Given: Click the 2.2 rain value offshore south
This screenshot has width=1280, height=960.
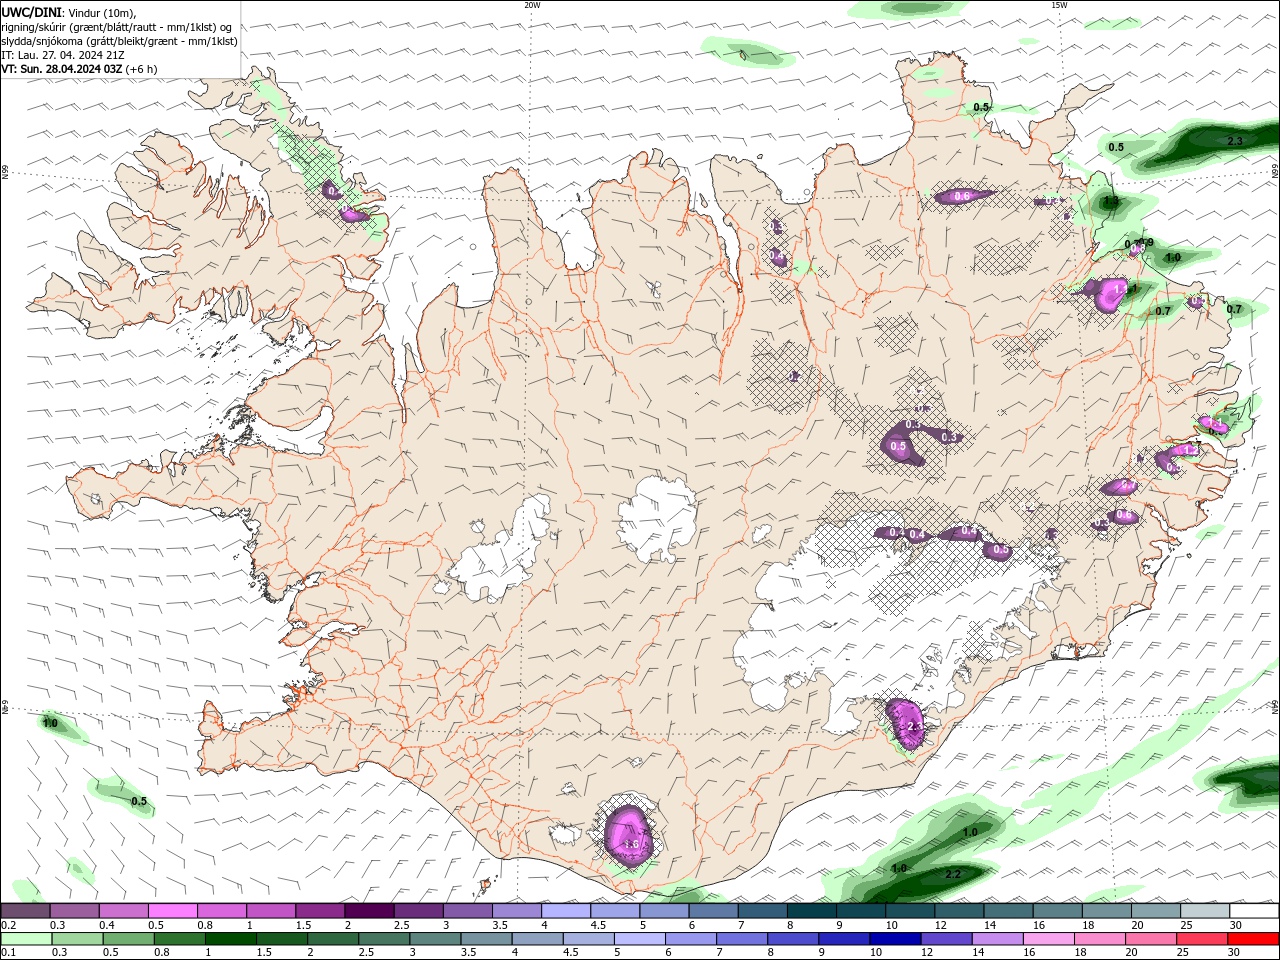Looking at the screenshot, I should coord(952,874).
